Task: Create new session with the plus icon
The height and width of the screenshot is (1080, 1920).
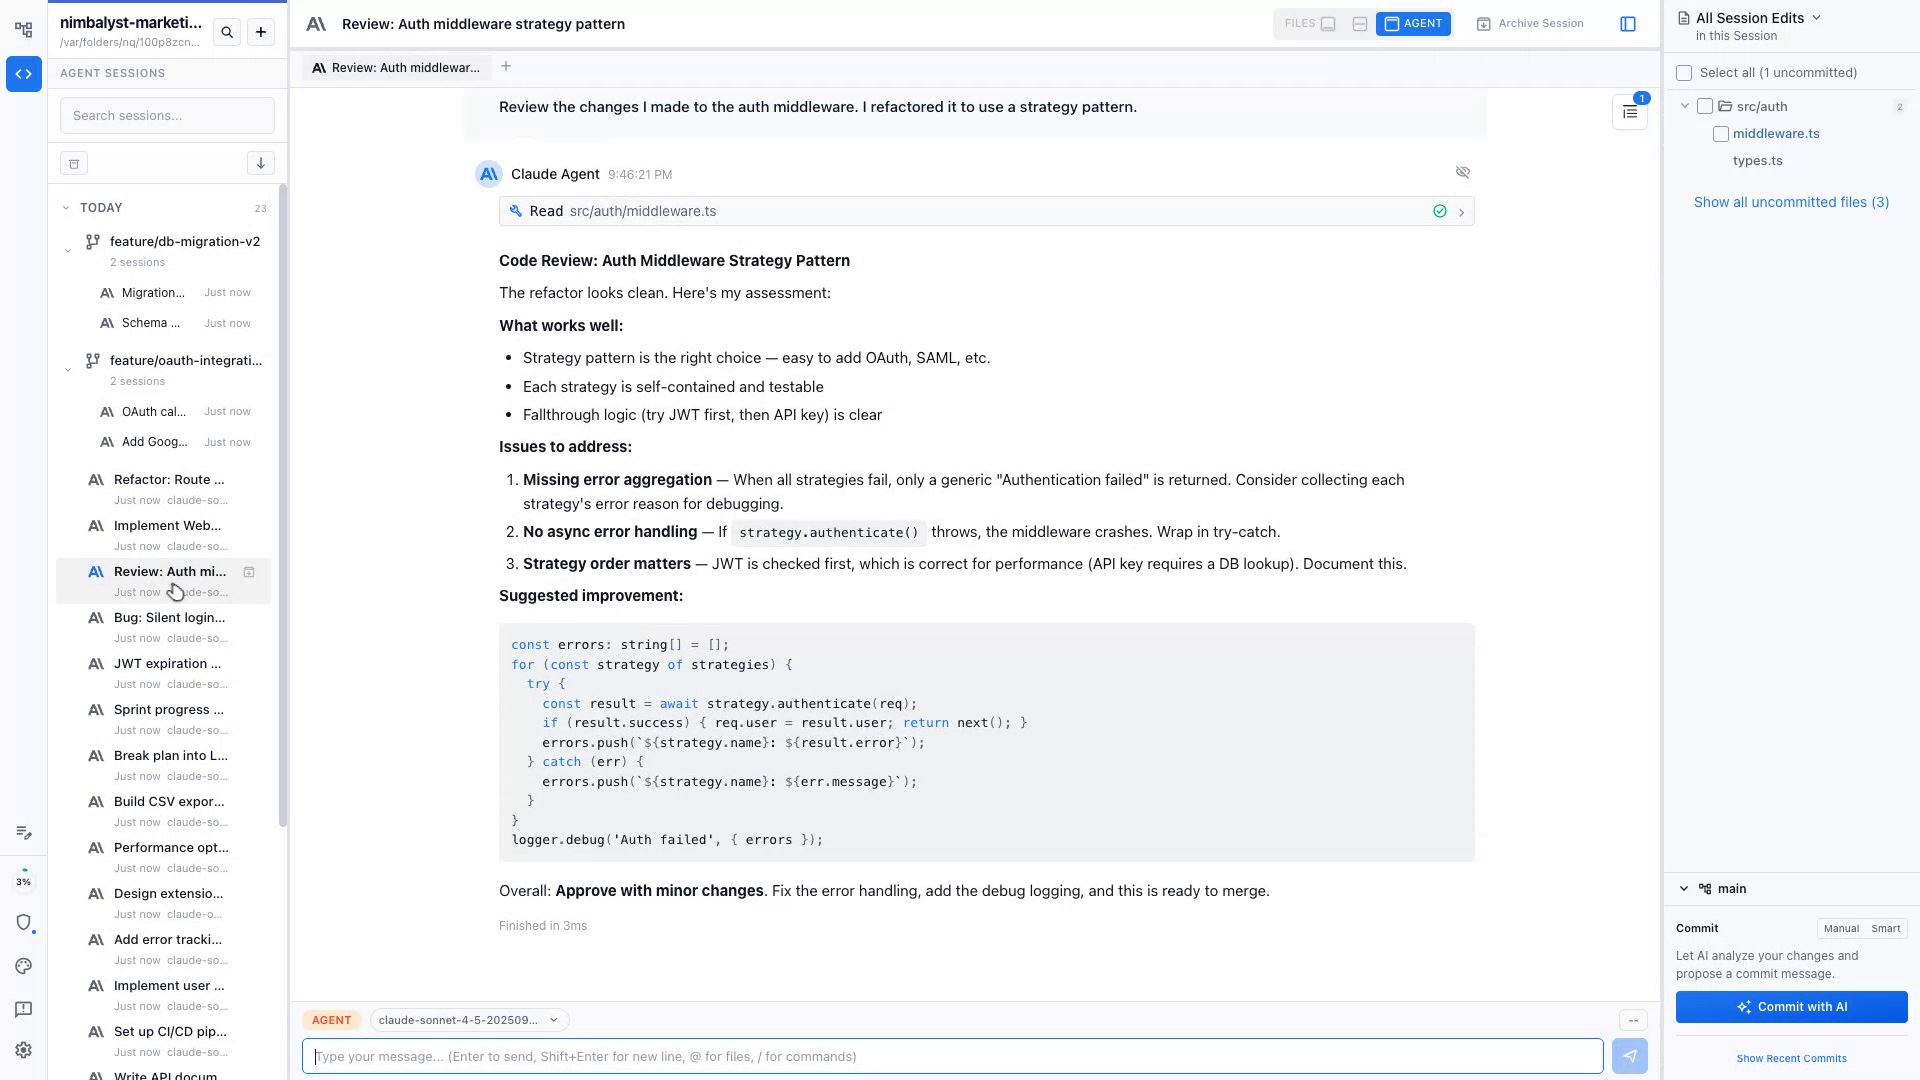Action: click(260, 32)
